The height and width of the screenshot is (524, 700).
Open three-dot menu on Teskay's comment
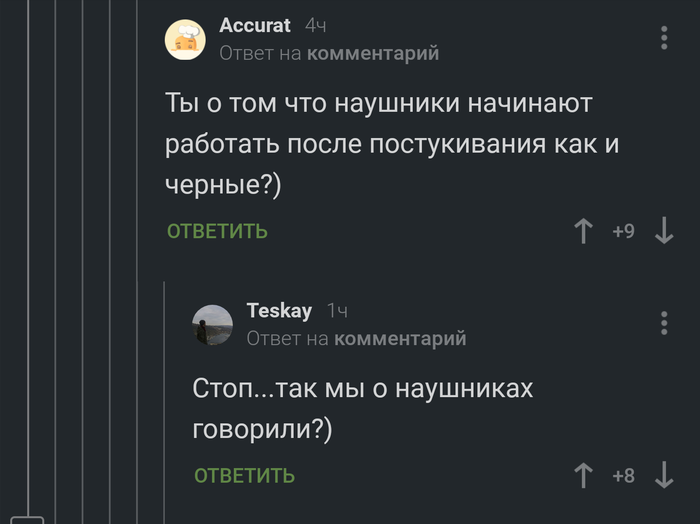pyautogui.click(x=664, y=323)
